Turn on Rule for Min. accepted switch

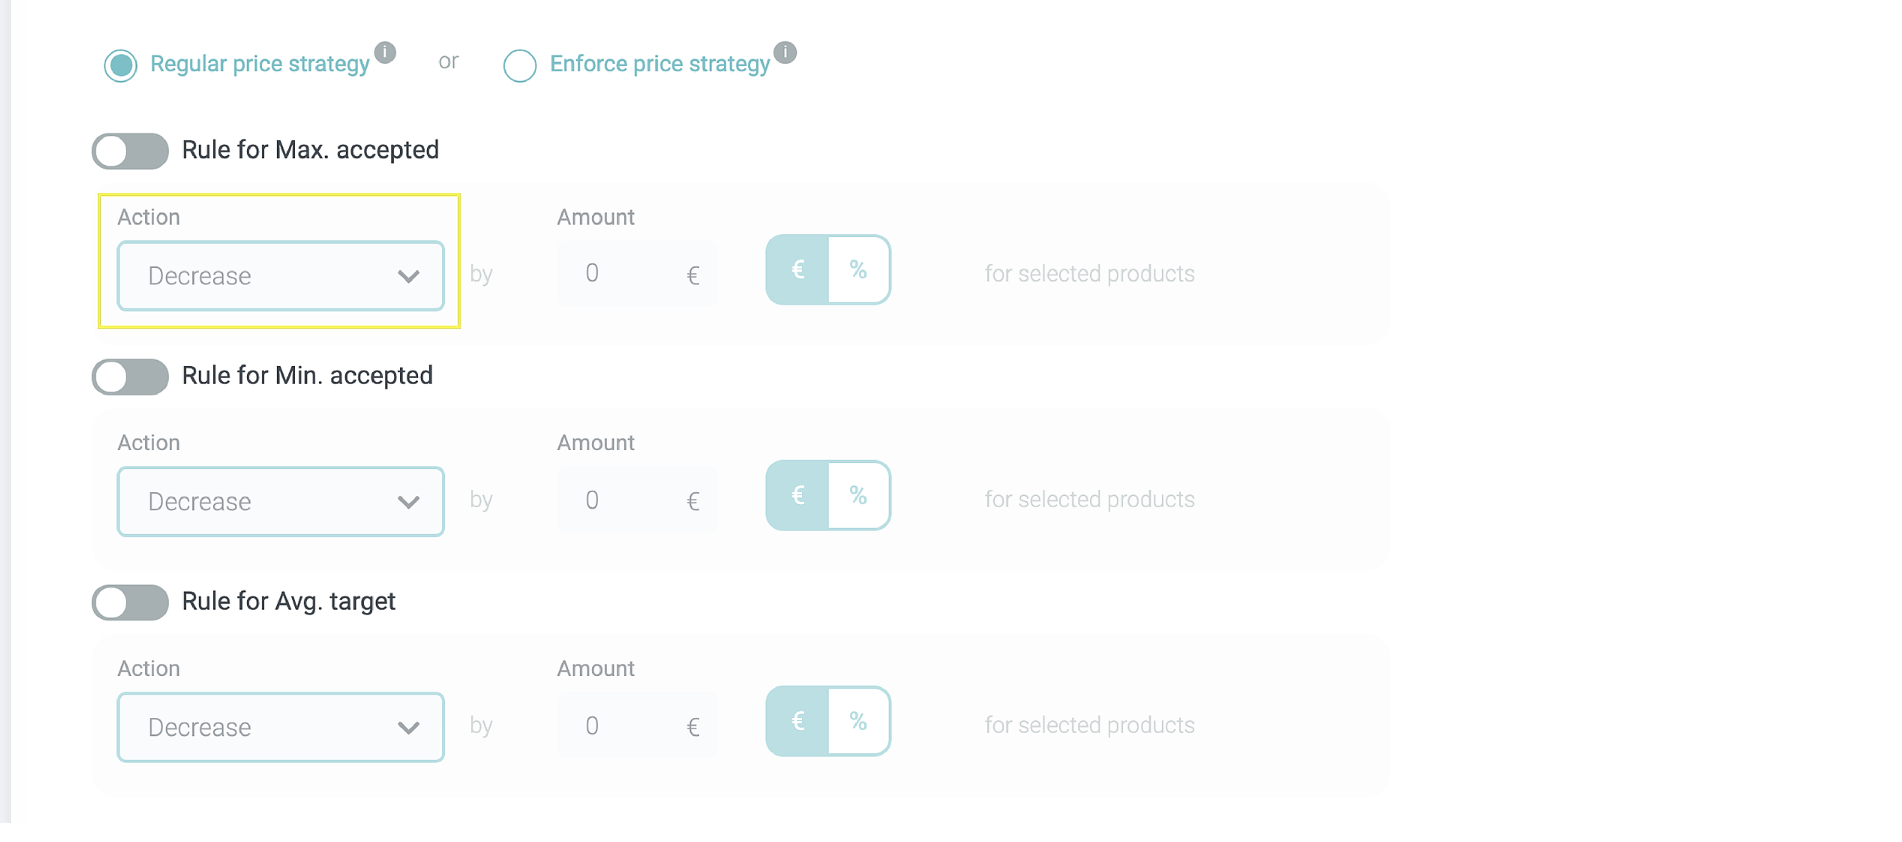click(x=130, y=377)
